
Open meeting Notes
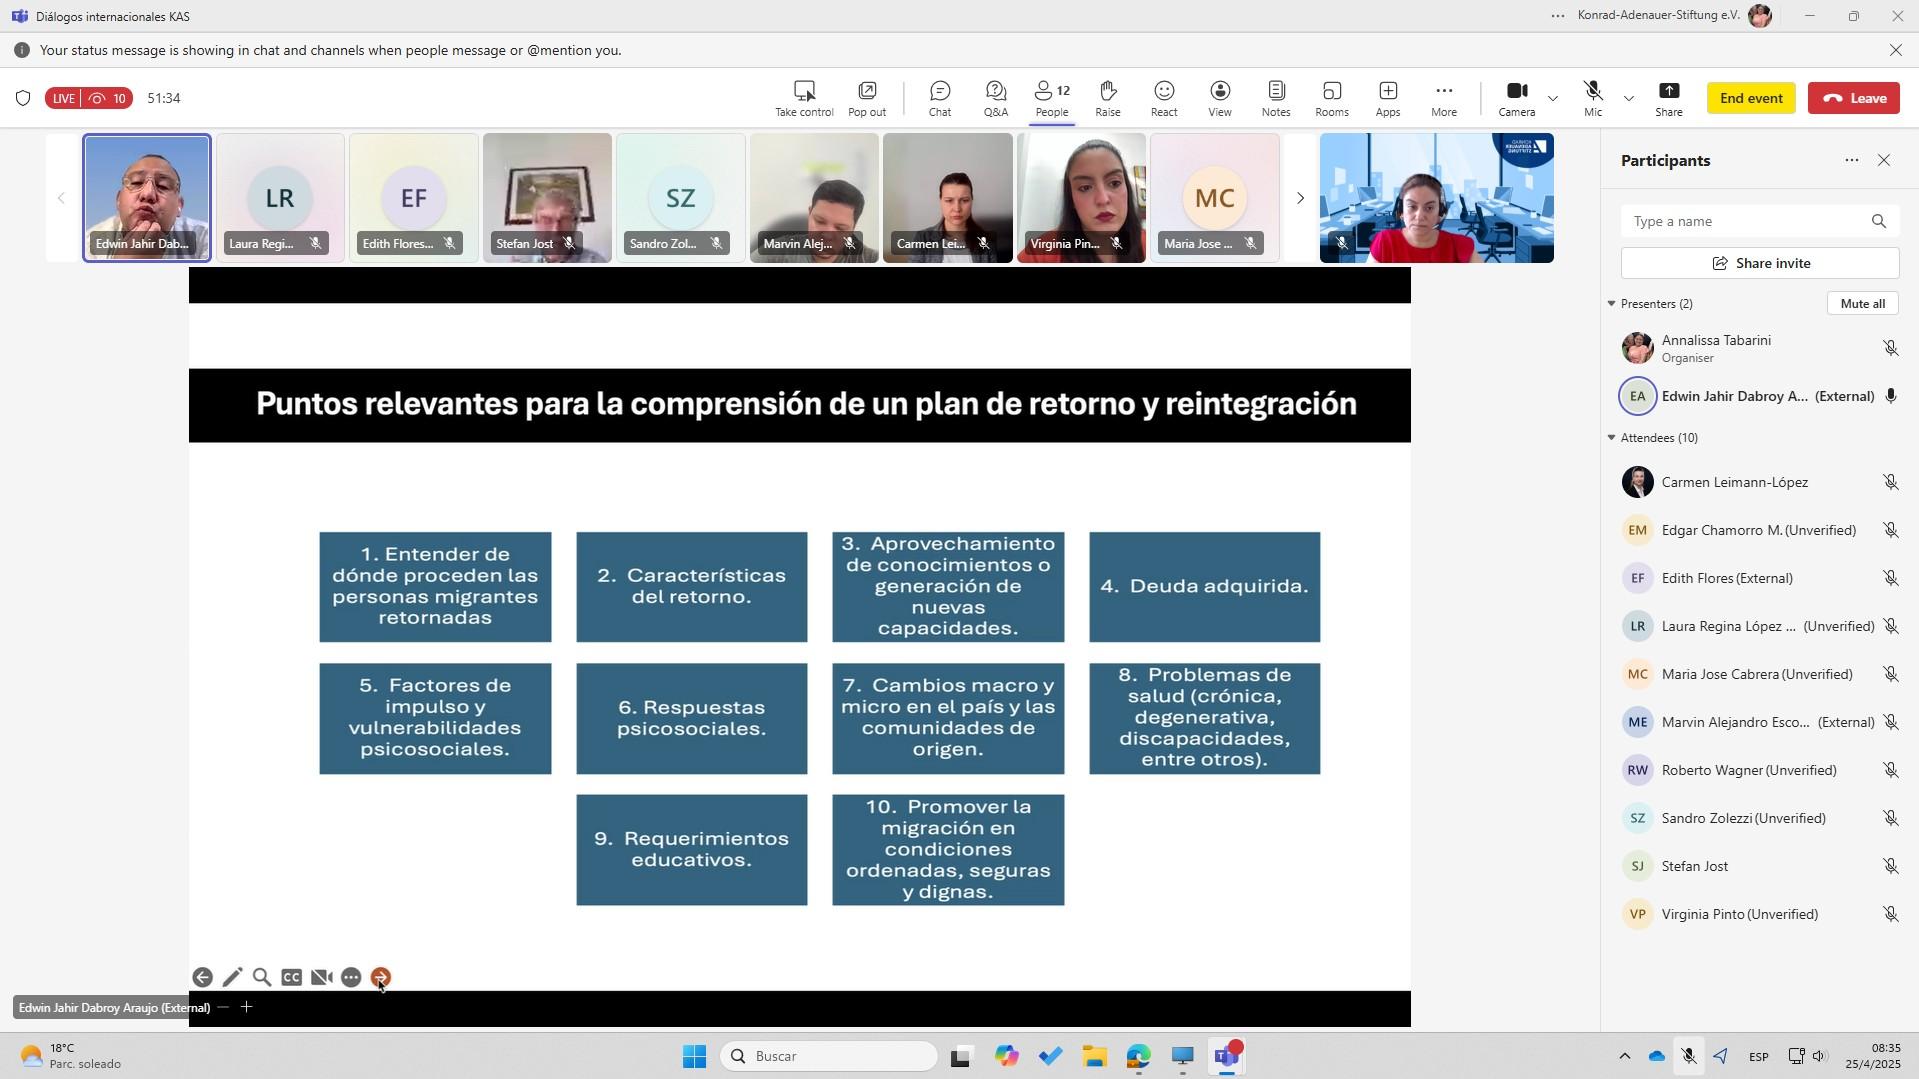(1275, 98)
